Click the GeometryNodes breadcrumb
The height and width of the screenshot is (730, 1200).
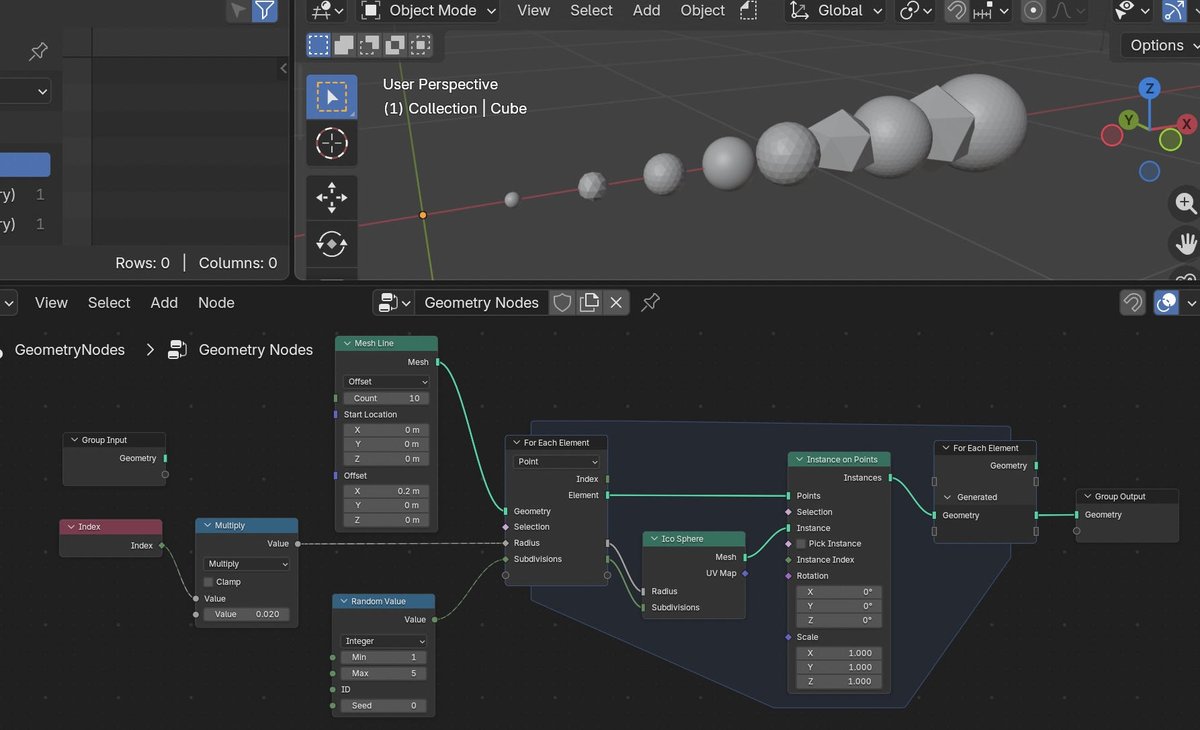(70, 349)
